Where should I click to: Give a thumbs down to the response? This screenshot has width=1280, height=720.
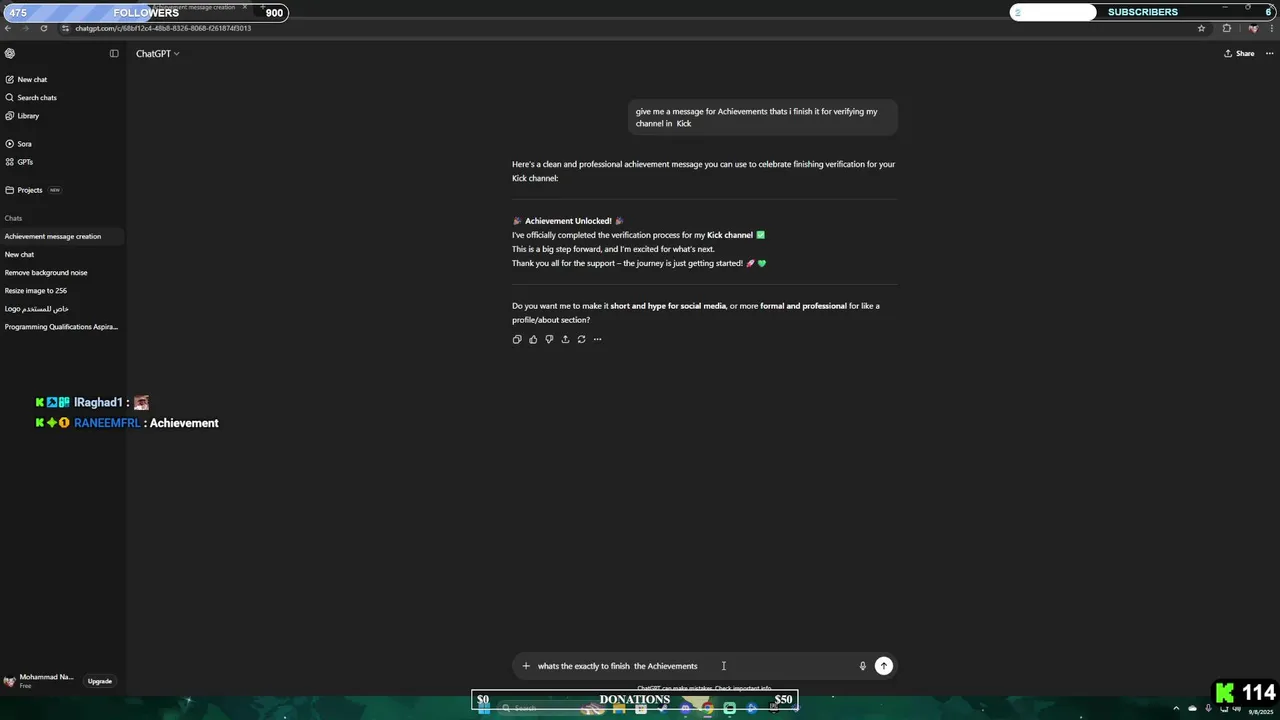(549, 339)
